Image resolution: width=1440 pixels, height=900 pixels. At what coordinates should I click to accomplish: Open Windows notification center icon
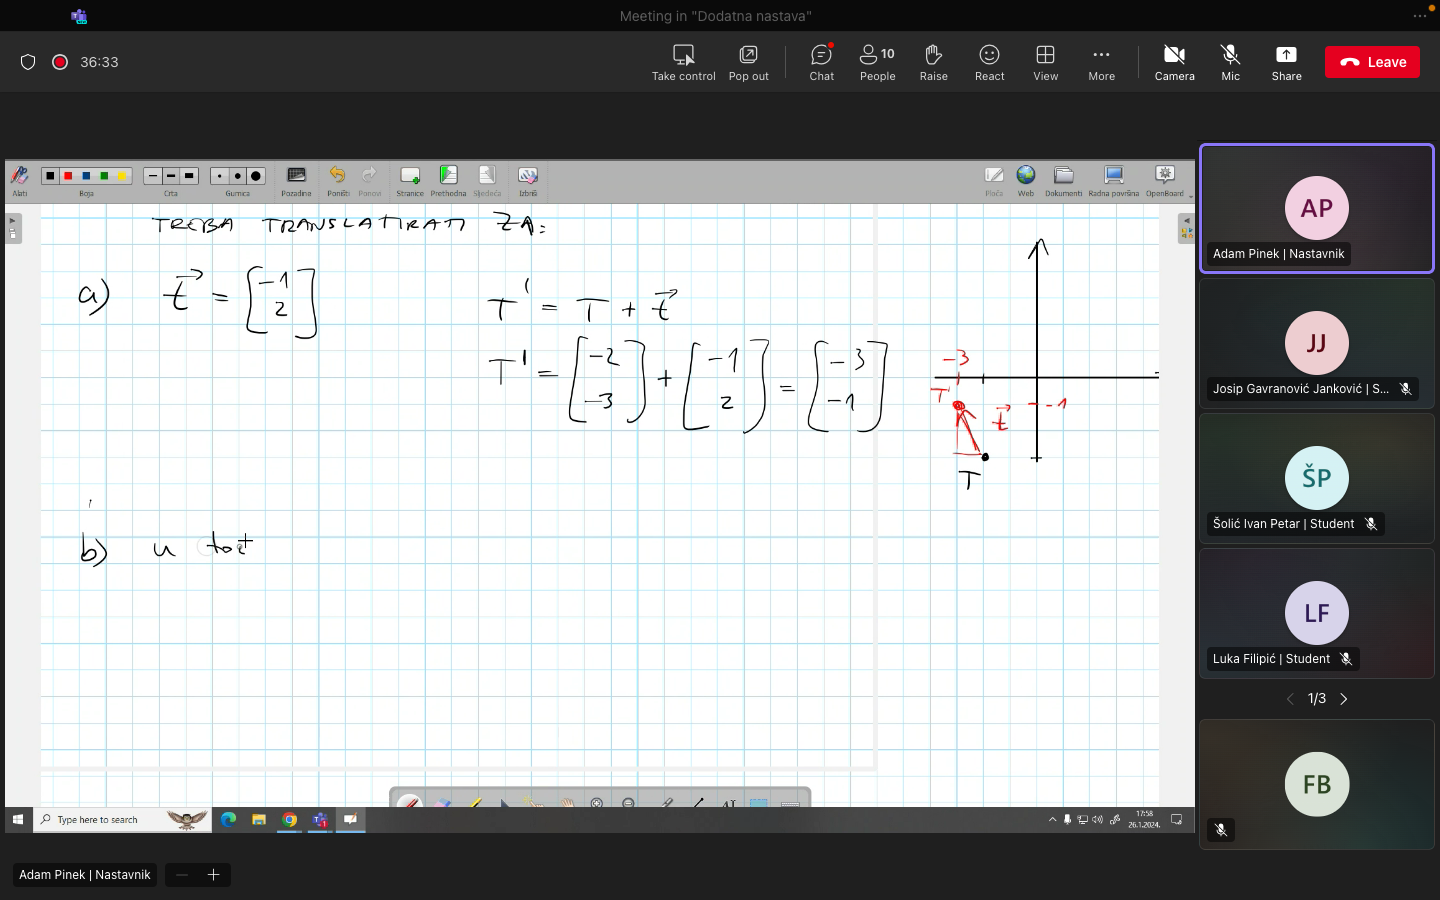(x=1177, y=820)
